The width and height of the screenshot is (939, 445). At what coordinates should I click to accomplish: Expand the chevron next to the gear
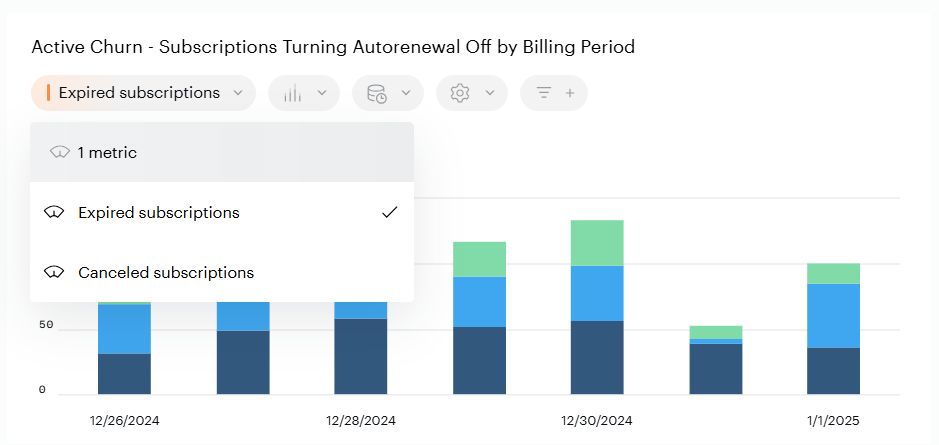pos(490,93)
